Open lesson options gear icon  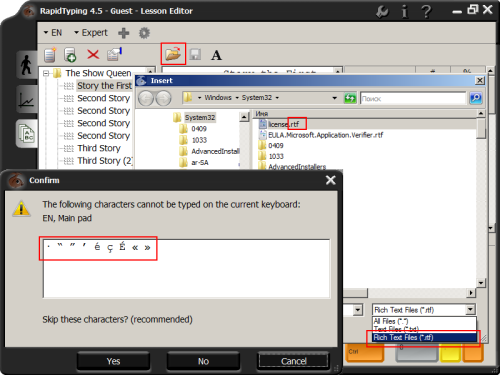(144, 33)
